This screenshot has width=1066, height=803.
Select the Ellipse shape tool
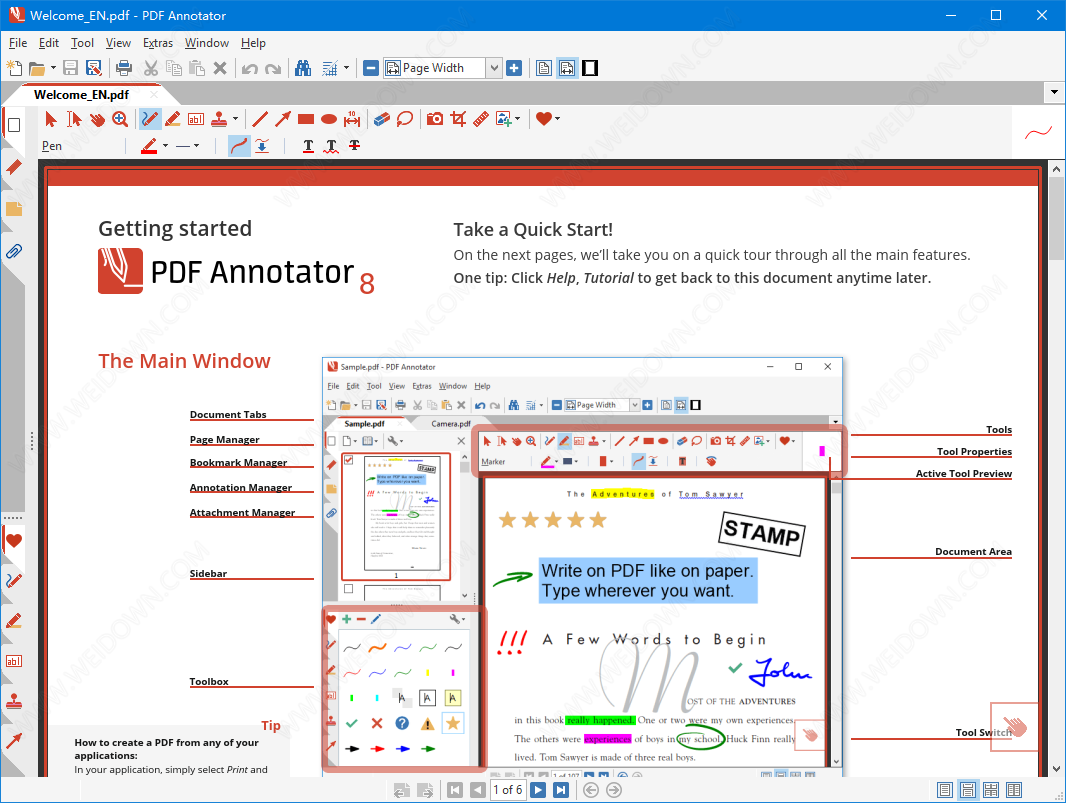click(329, 119)
